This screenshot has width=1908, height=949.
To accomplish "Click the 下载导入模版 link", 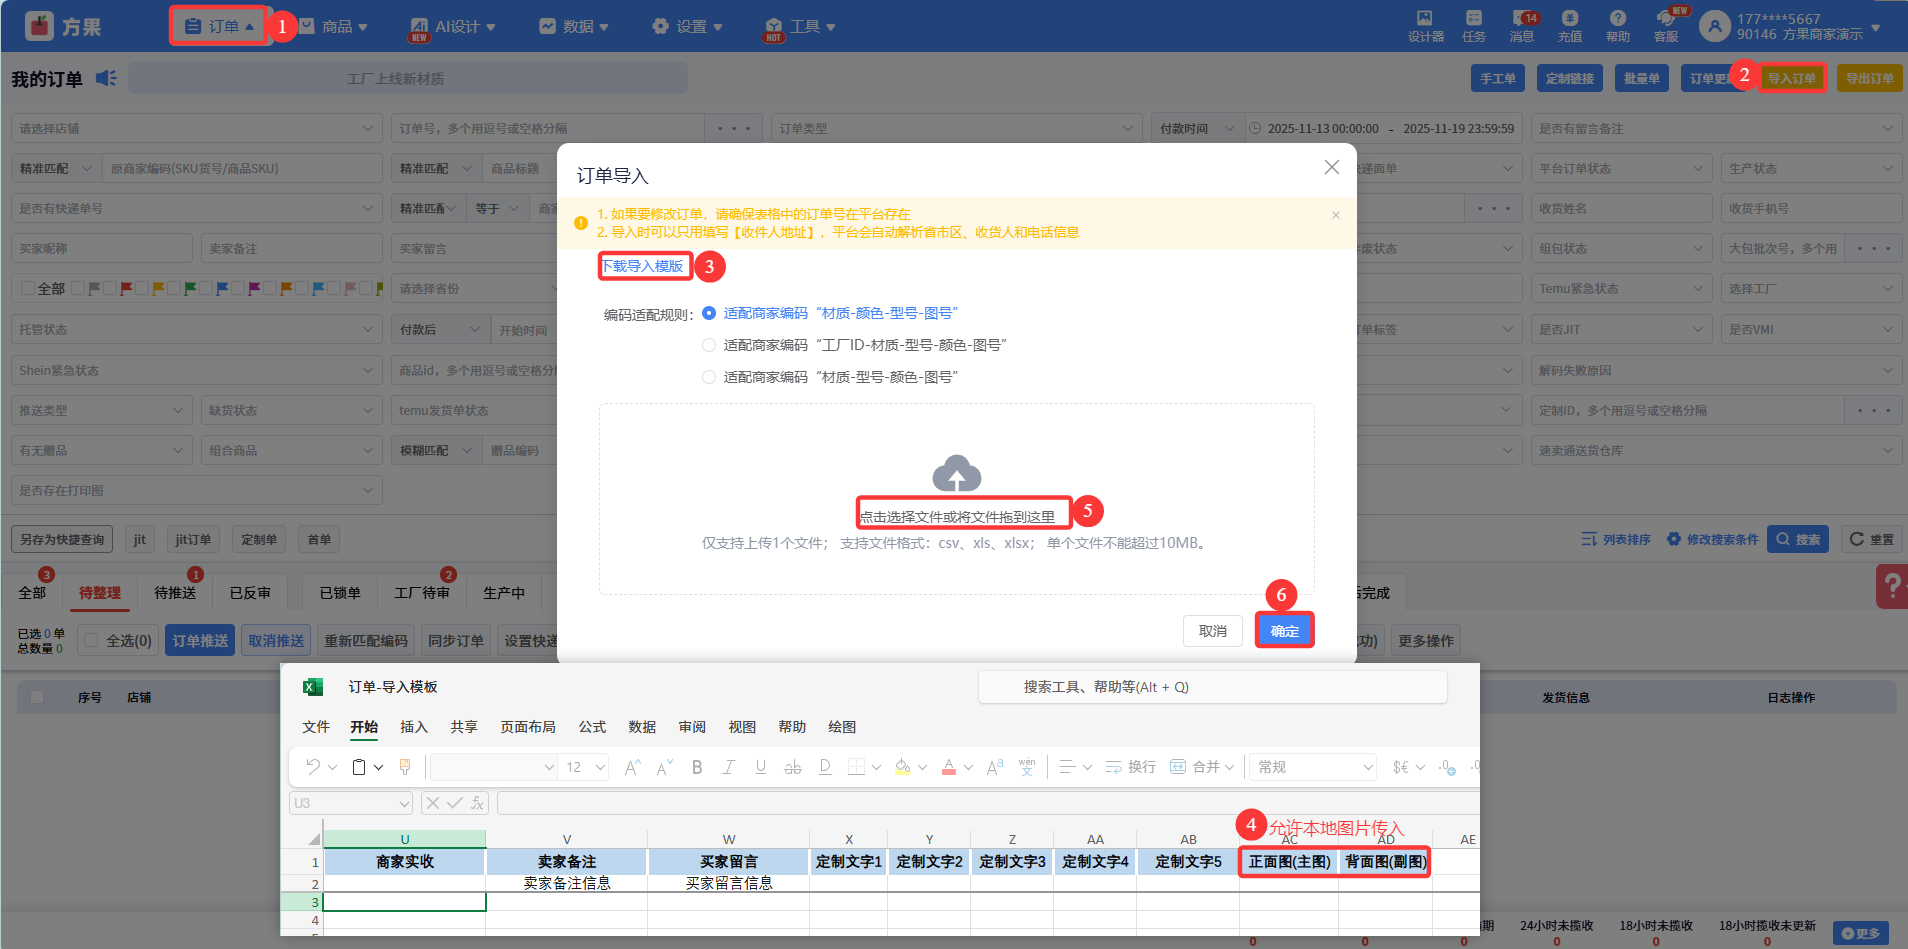I will (642, 266).
